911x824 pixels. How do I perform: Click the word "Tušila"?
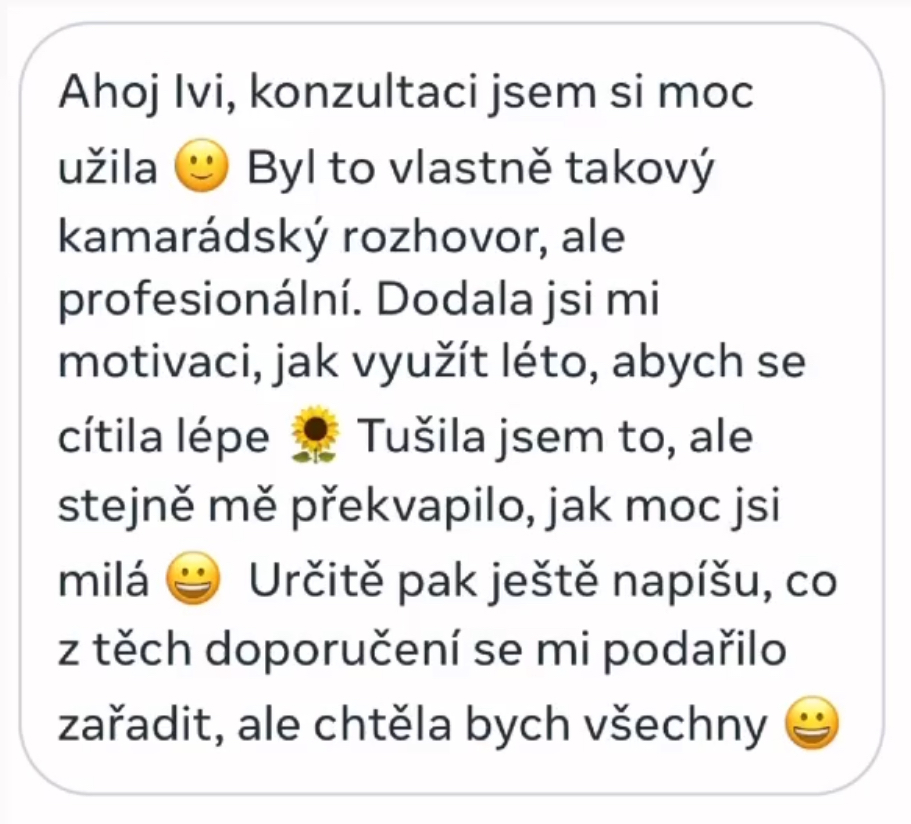421,436
